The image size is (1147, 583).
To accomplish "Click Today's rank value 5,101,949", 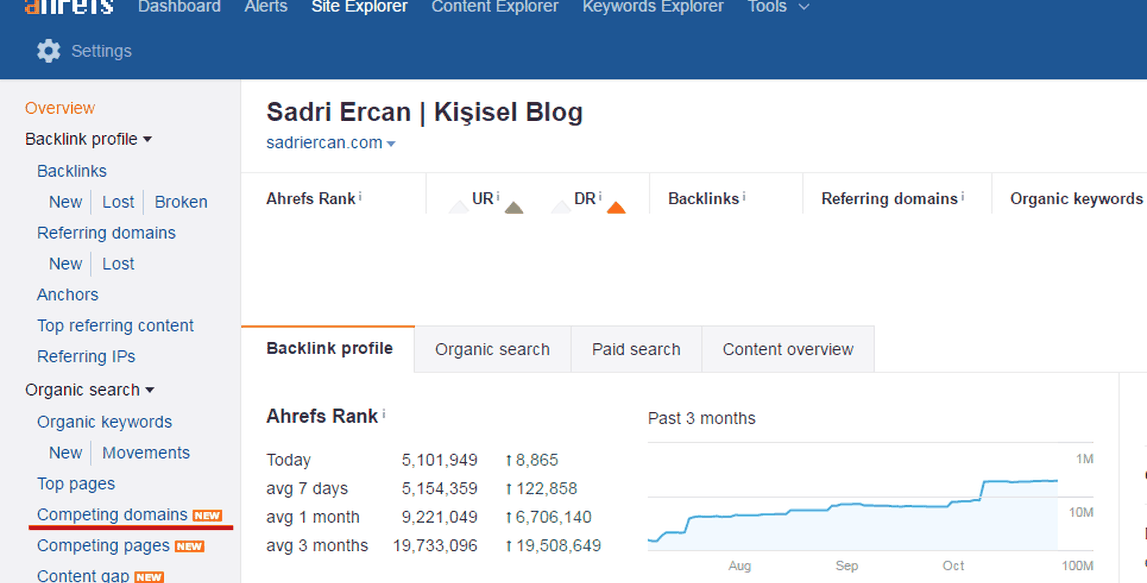I will [440, 460].
